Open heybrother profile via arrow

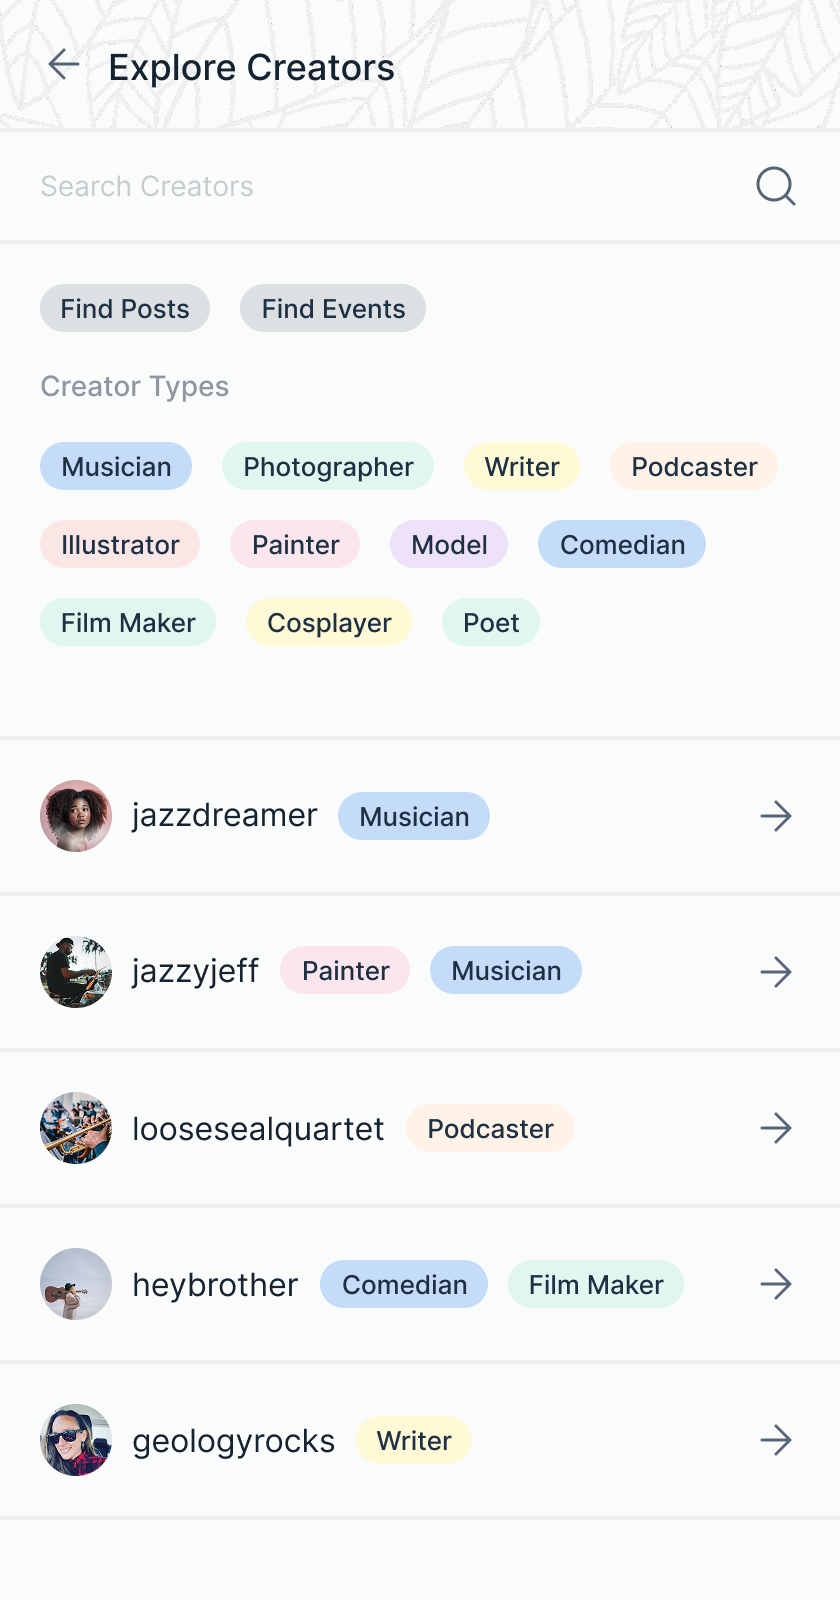point(775,1284)
